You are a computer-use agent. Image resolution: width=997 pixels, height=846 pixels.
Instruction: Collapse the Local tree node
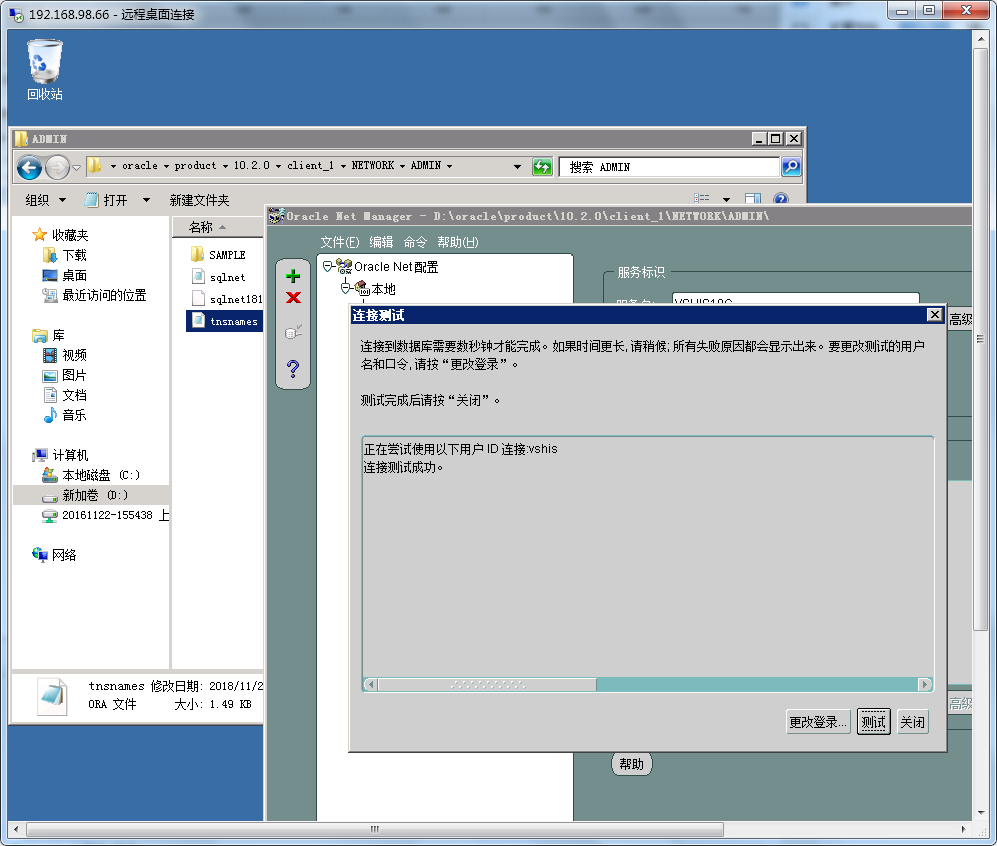(x=345, y=288)
